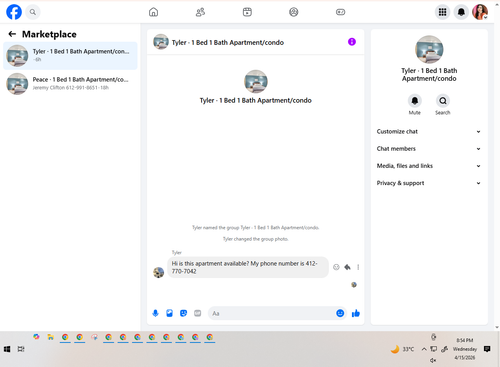Open the Facebook menu grid icon
Screen dimensions: 500x367
(442, 12)
